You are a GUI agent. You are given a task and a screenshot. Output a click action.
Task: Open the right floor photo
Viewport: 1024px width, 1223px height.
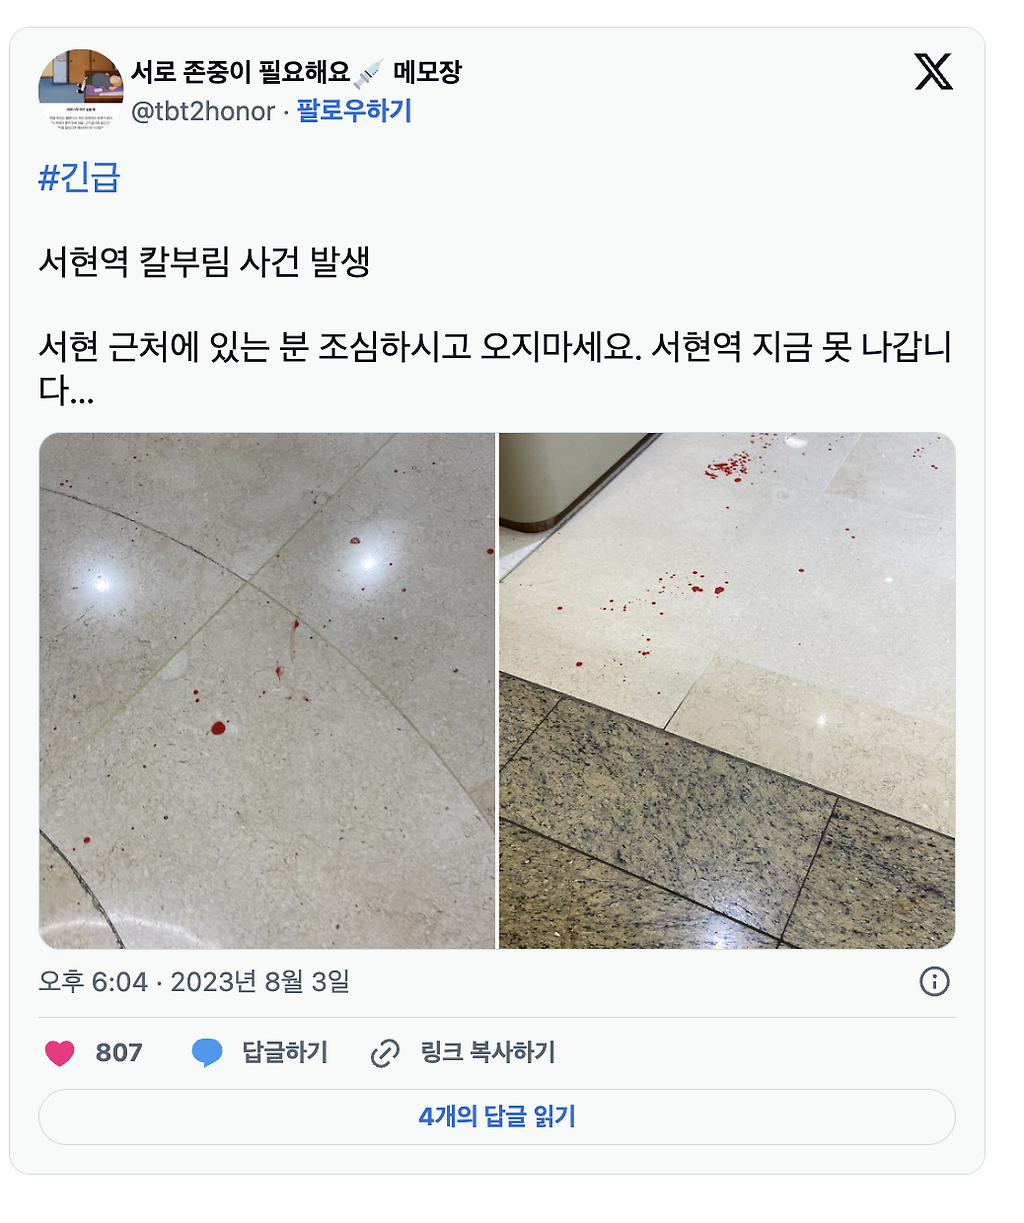pyautogui.click(x=727, y=691)
